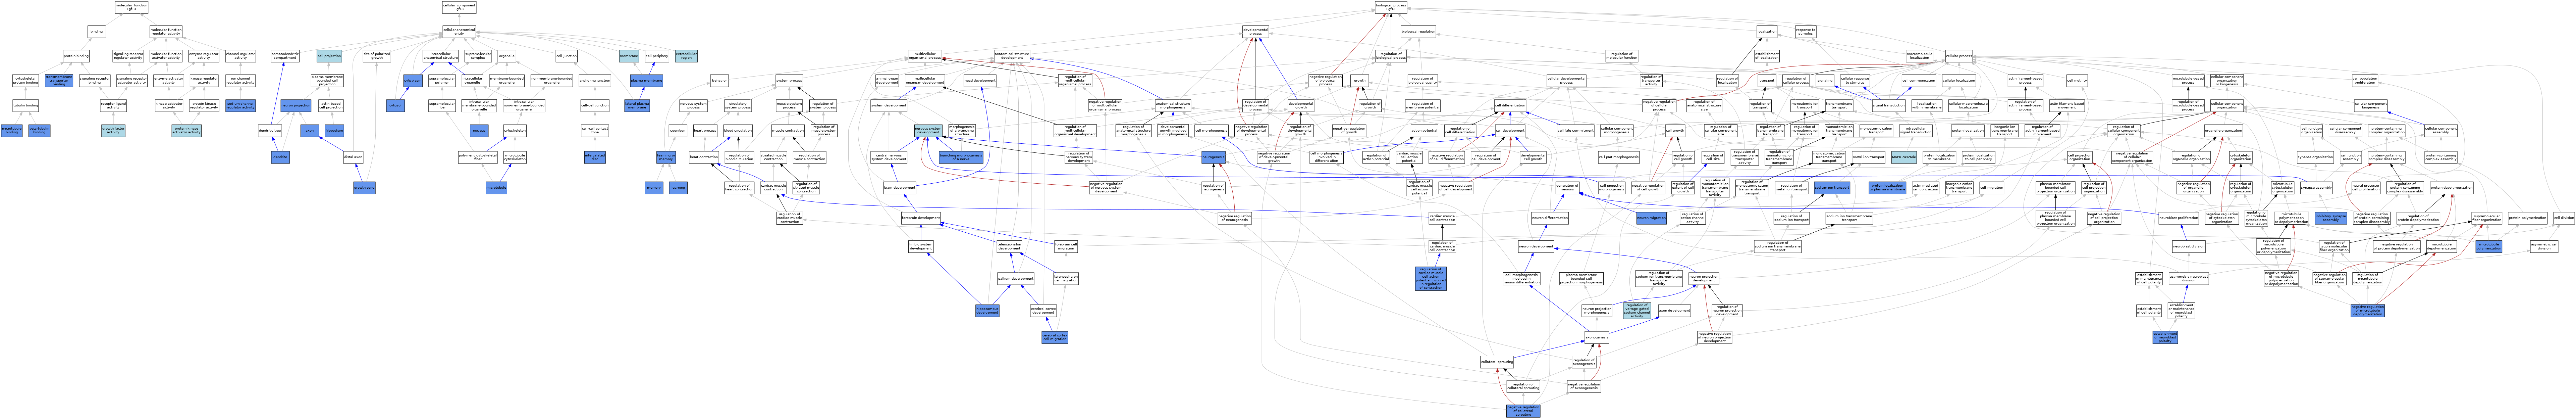Click the MAPK cascade node
This screenshot has height=419, width=2576.
click(1904, 157)
